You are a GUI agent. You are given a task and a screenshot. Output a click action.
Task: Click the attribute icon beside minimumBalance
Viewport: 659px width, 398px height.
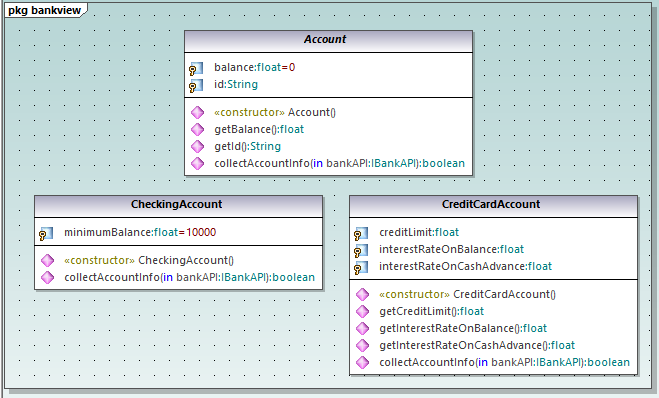pyautogui.click(x=46, y=233)
